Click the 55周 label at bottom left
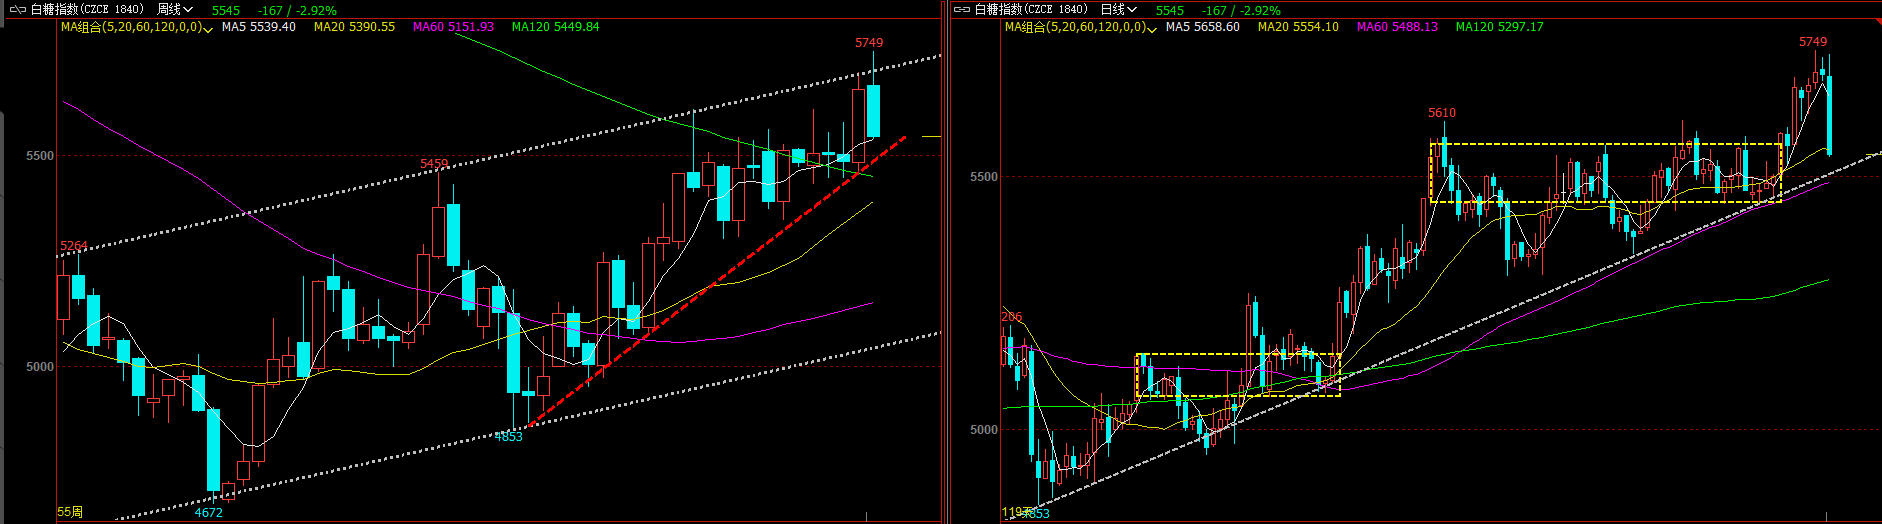The height and width of the screenshot is (524, 1882). click(70, 512)
